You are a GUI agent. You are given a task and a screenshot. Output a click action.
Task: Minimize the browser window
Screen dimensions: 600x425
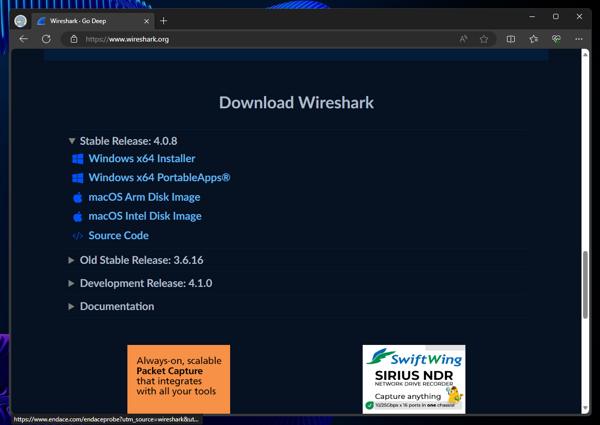(x=532, y=17)
